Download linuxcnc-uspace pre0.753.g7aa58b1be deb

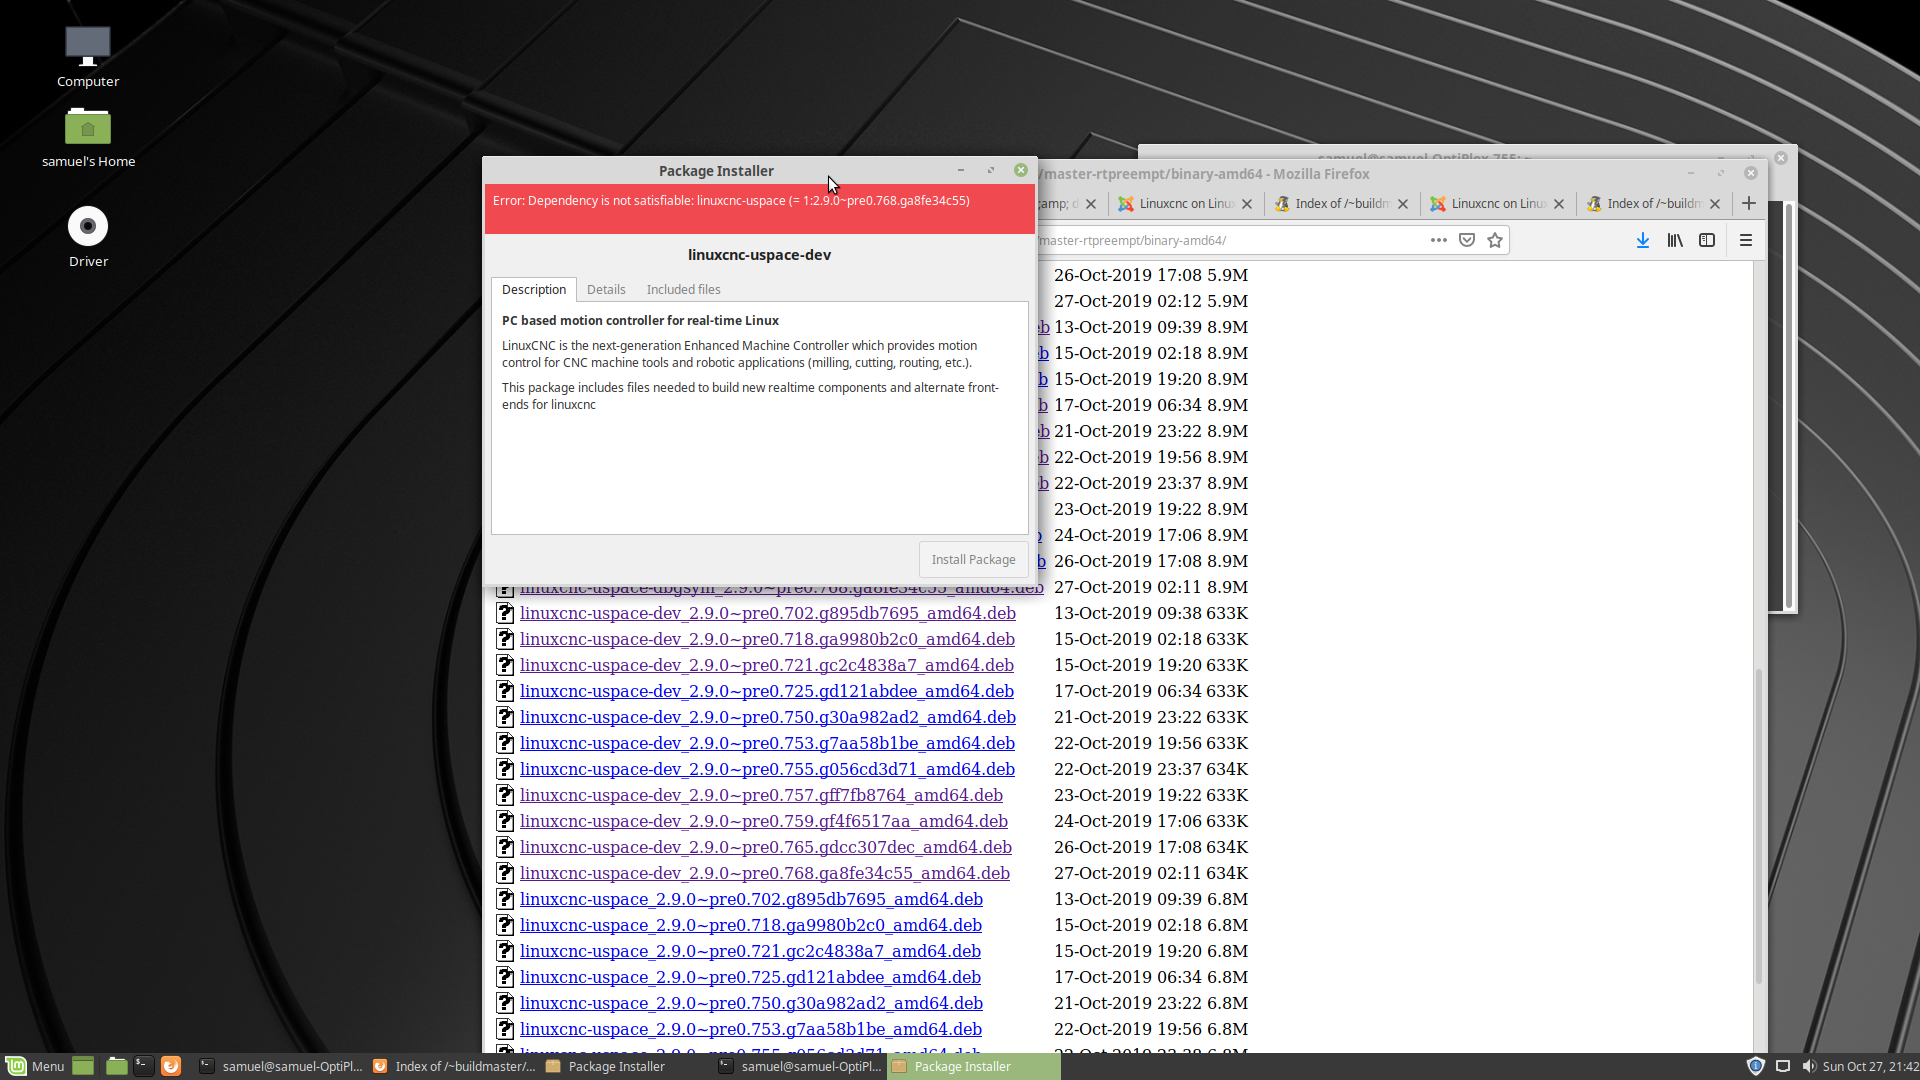point(750,1029)
